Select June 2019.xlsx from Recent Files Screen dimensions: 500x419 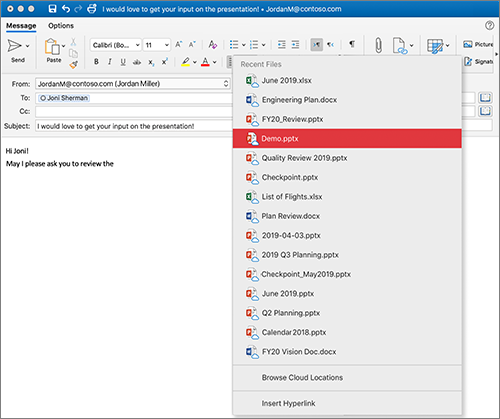point(347,81)
